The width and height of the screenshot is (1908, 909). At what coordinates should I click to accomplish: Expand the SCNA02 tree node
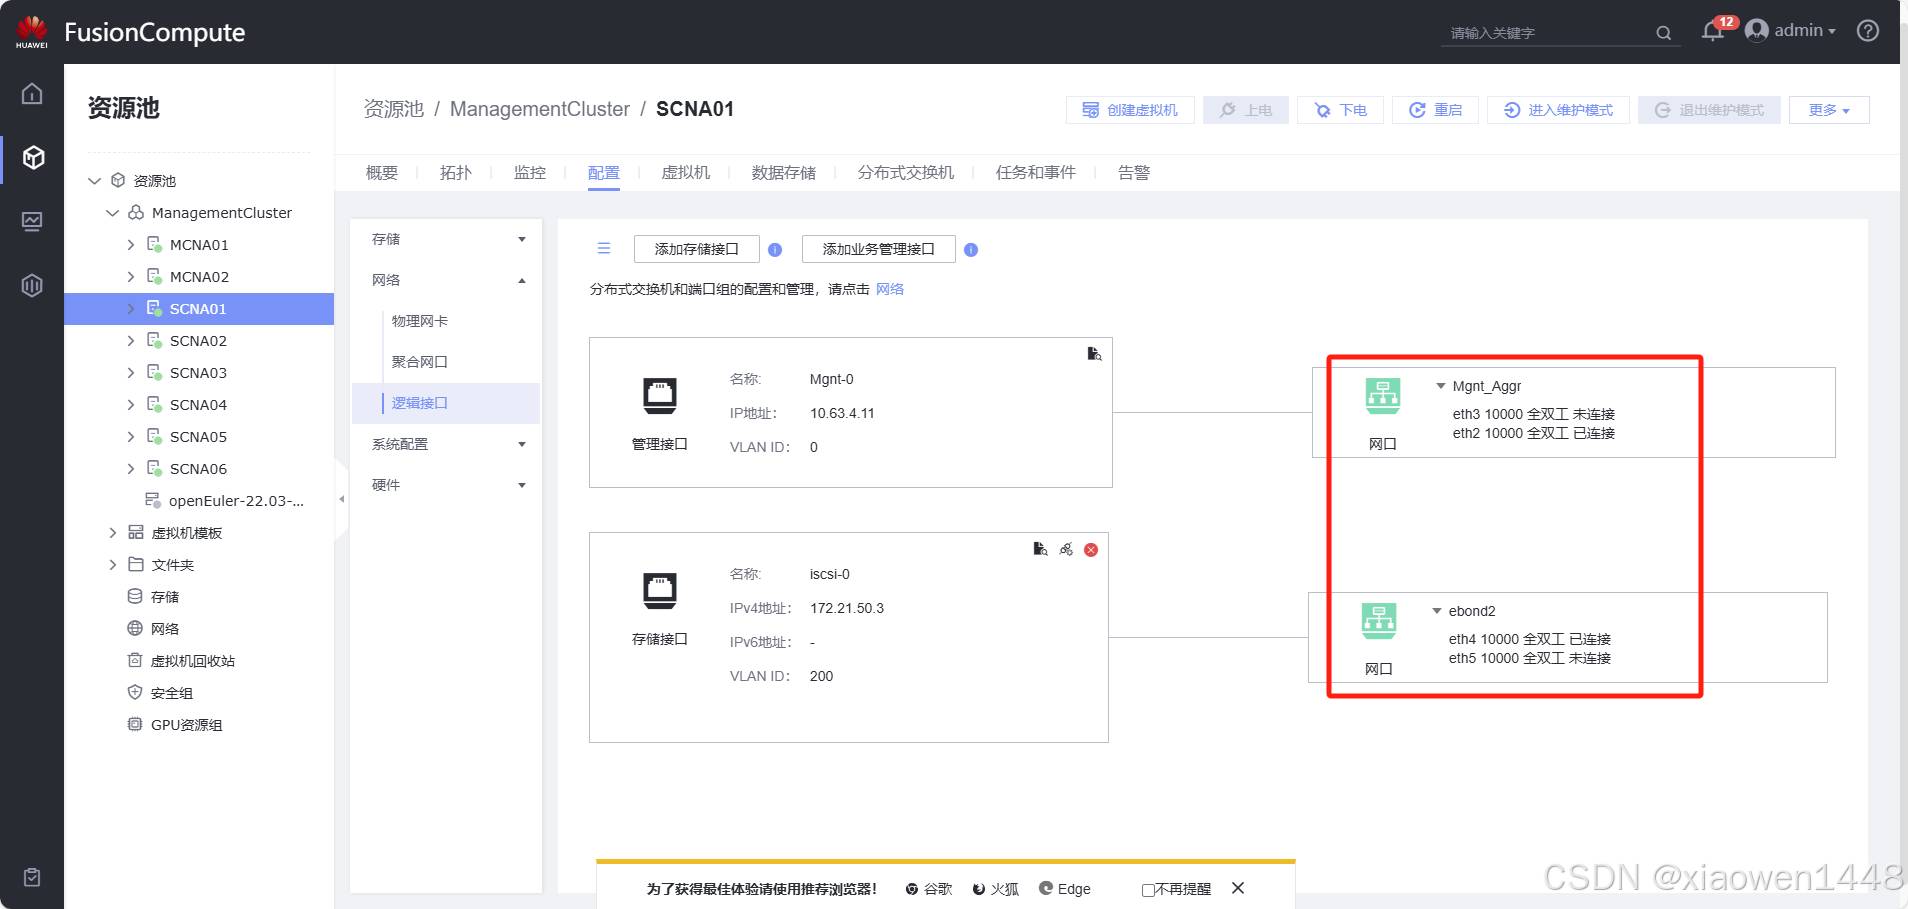pos(130,341)
